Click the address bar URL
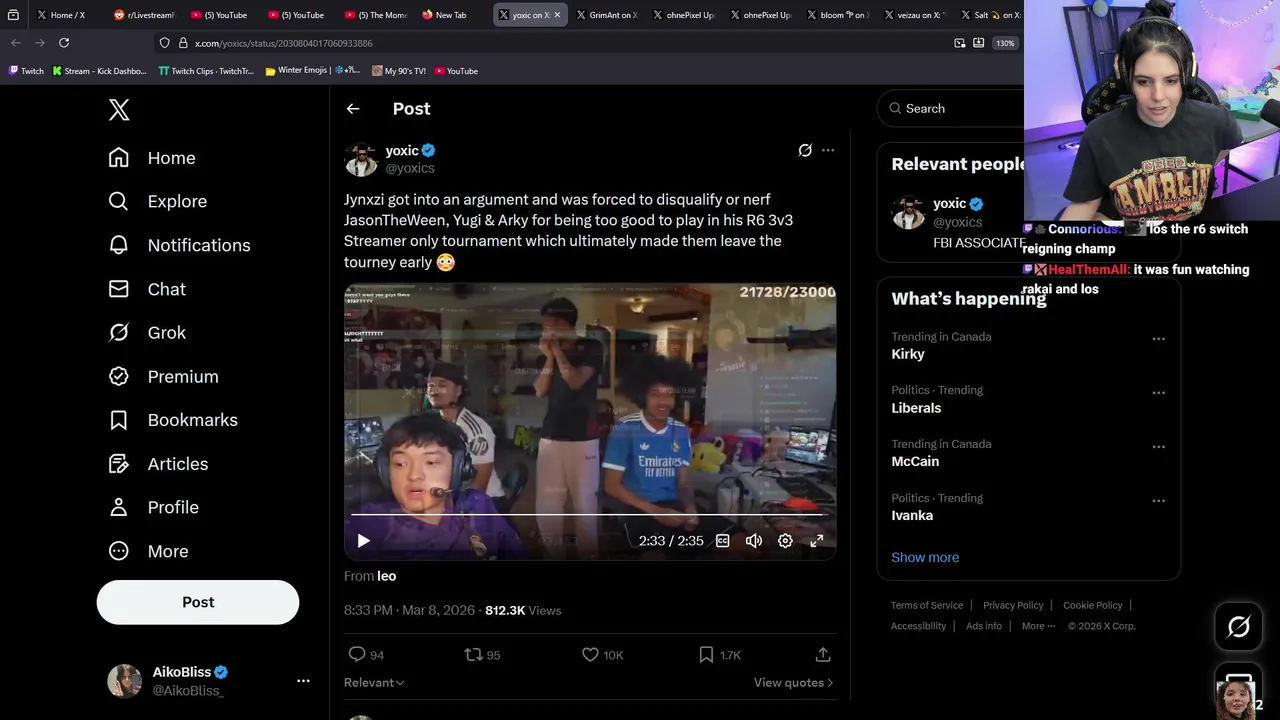Image resolution: width=1280 pixels, height=720 pixels. (x=284, y=43)
